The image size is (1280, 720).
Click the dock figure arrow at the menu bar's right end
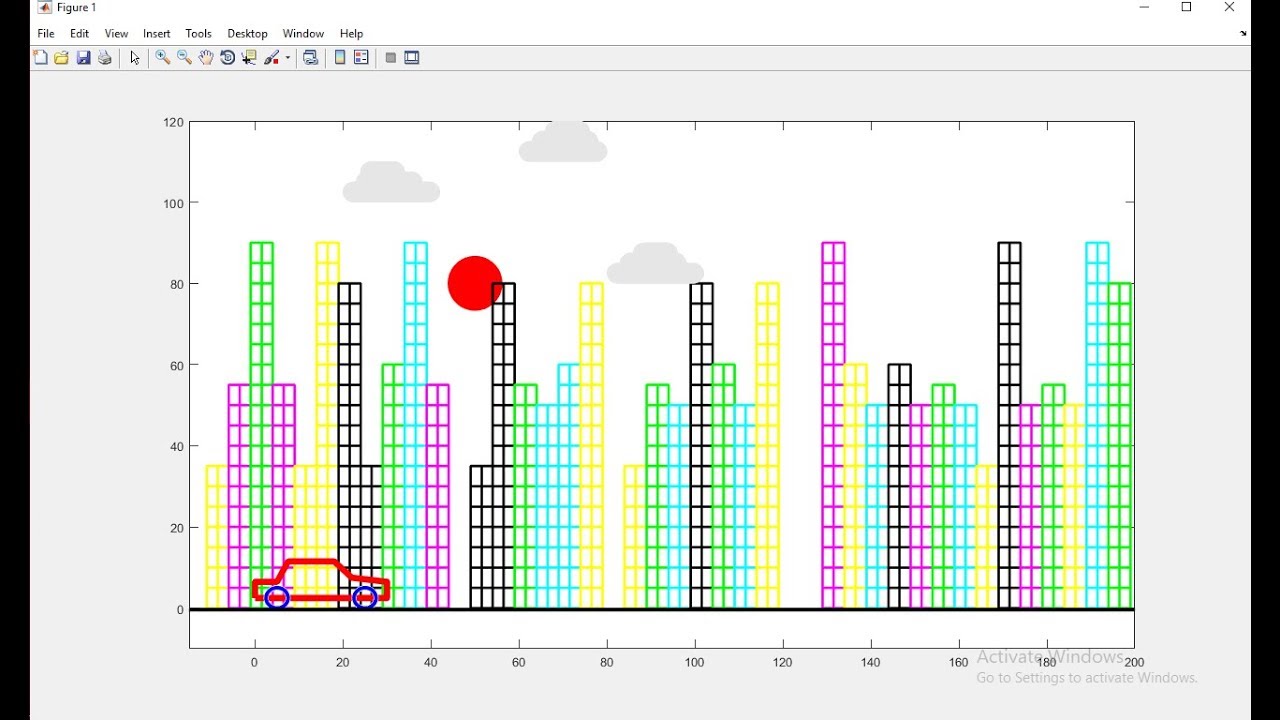click(1243, 33)
